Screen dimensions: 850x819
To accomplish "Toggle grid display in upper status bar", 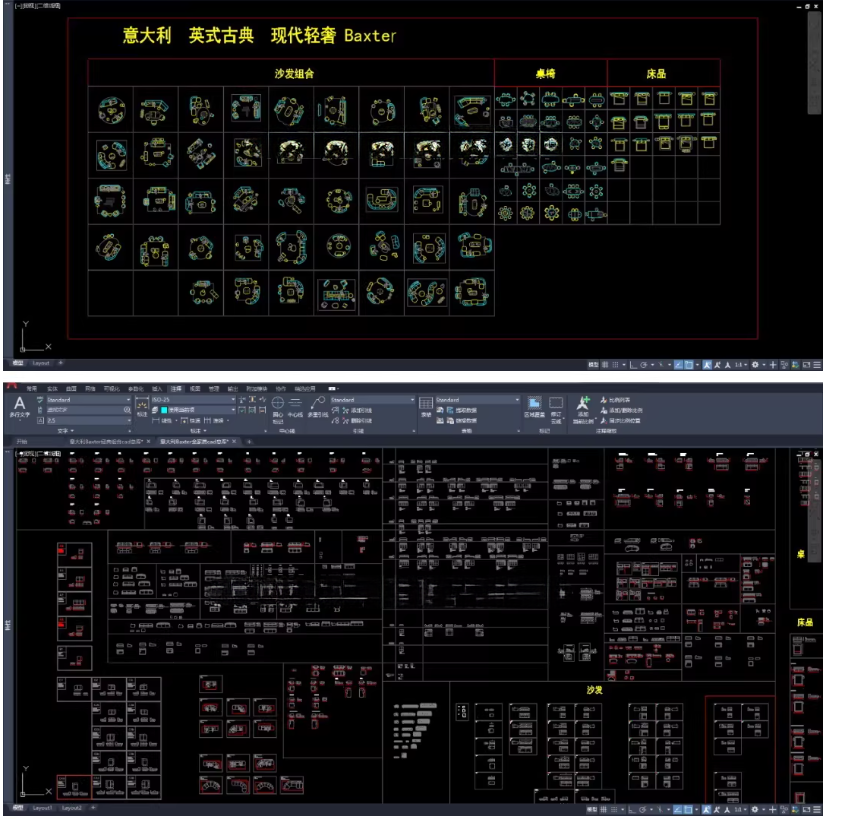I will point(607,365).
